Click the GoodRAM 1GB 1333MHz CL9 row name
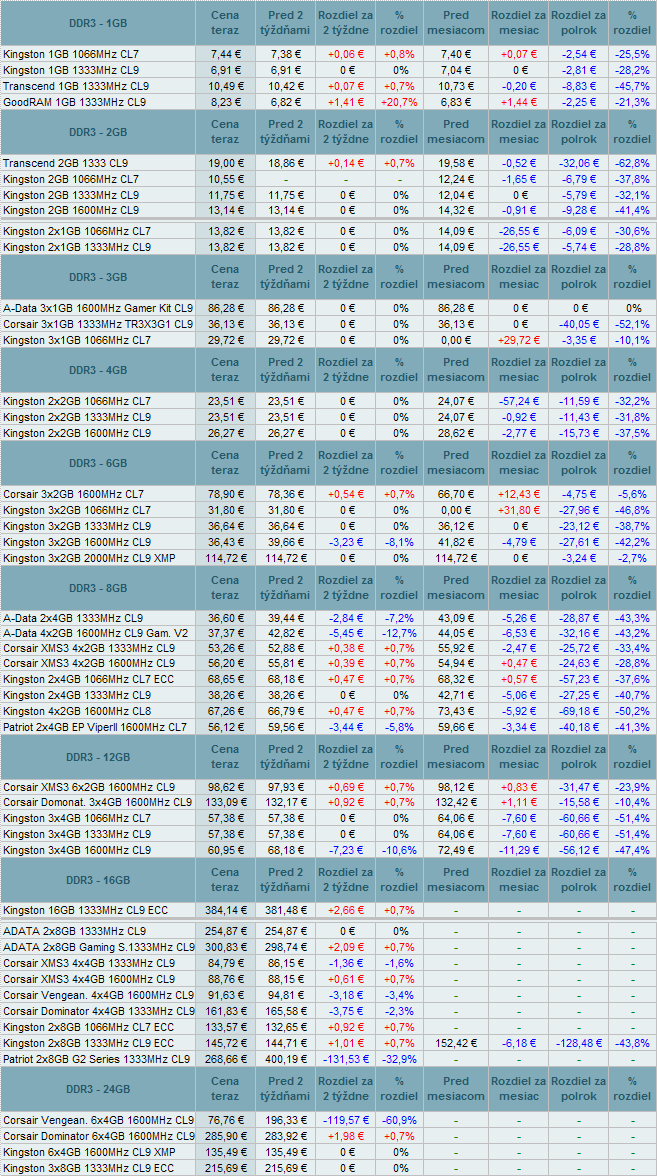This screenshot has height=1176, width=657. (x=75, y=102)
